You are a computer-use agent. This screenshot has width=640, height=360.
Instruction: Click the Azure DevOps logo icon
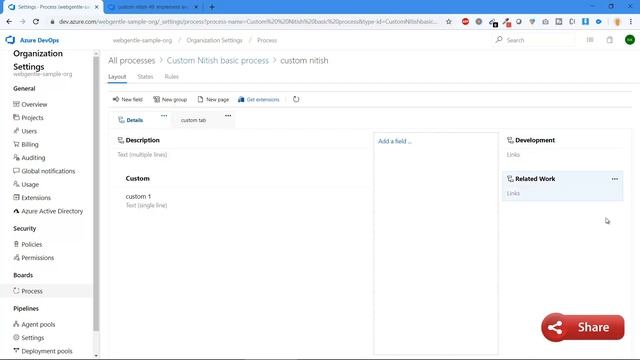pyautogui.click(x=10, y=40)
